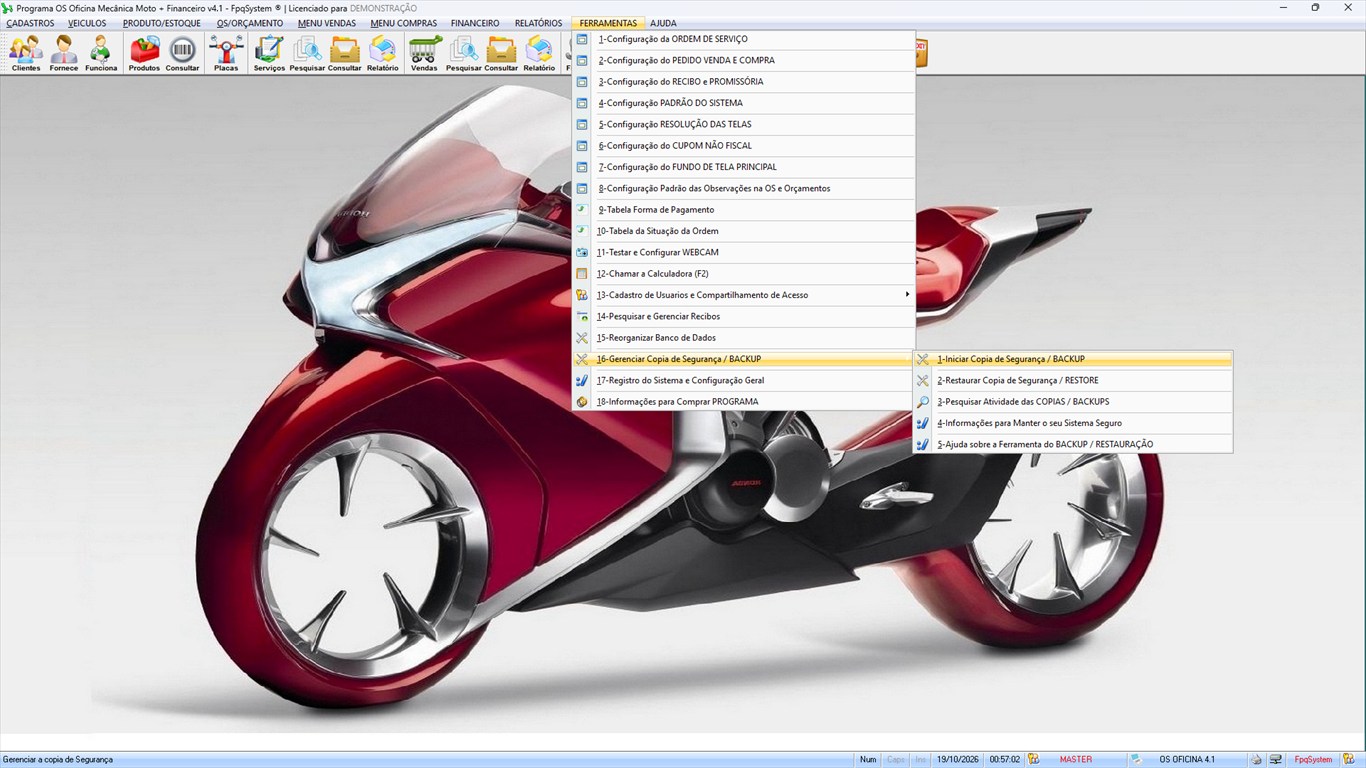1366x768 pixels.
Task: Choose Configuração da ORDEM DE SERVIÇO
Action: pyautogui.click(x=744, y=39)
